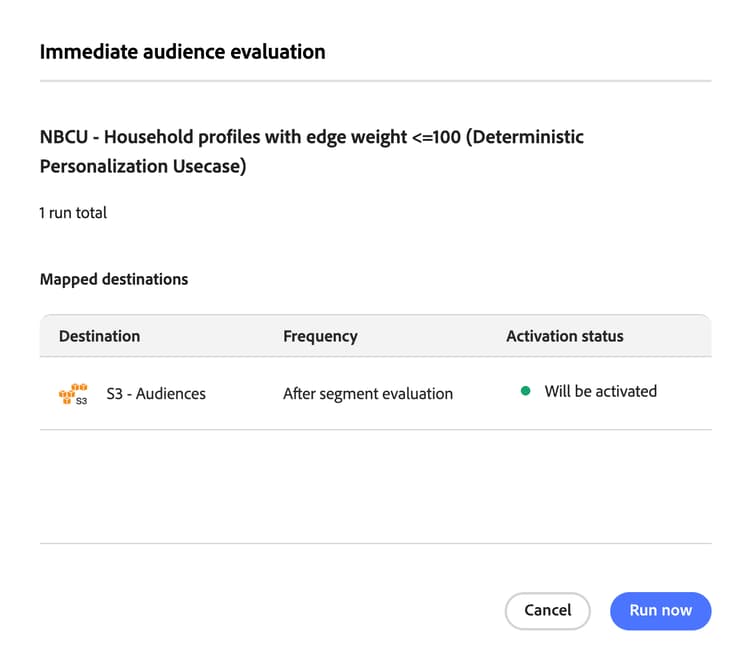This screenshot has width=750, height=670.
Task: Select the Amazon S3 destination icon
Action: [x=73, y=394]
